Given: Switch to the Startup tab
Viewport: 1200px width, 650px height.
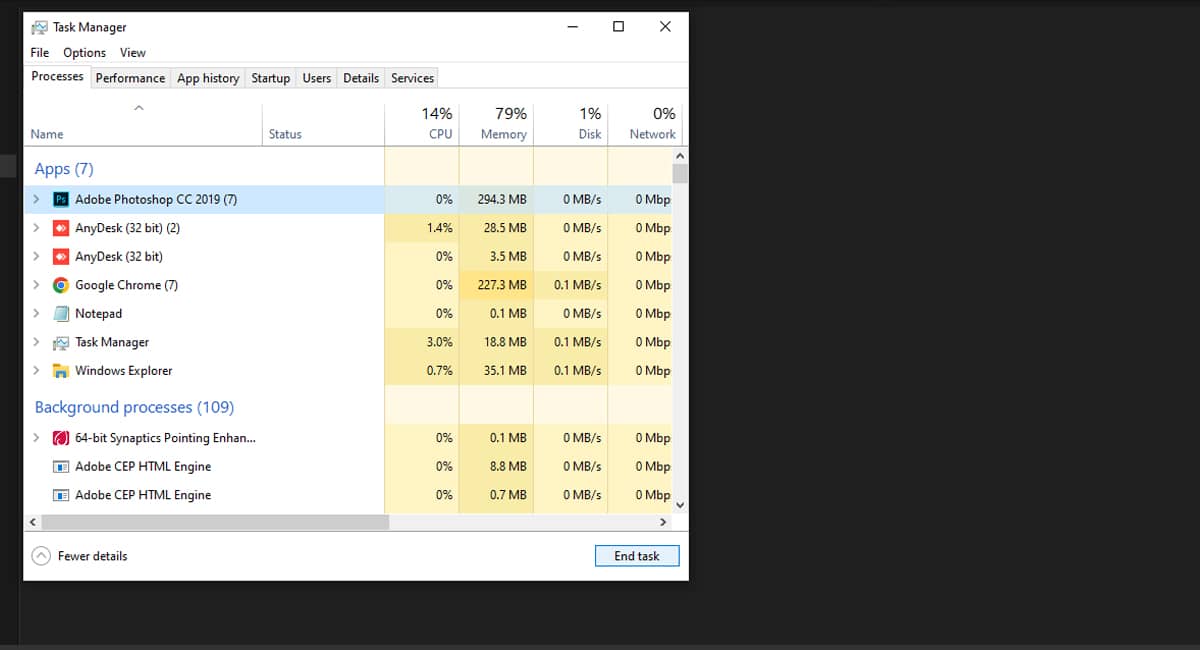Looking at the screenshot, I should (x=270, y=77).
